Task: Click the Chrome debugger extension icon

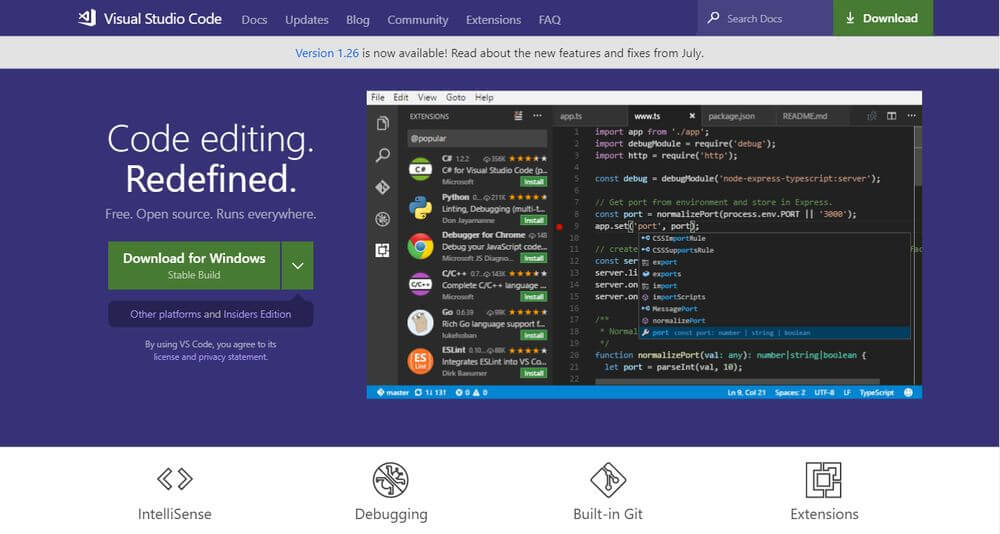Action: [420, 246]
